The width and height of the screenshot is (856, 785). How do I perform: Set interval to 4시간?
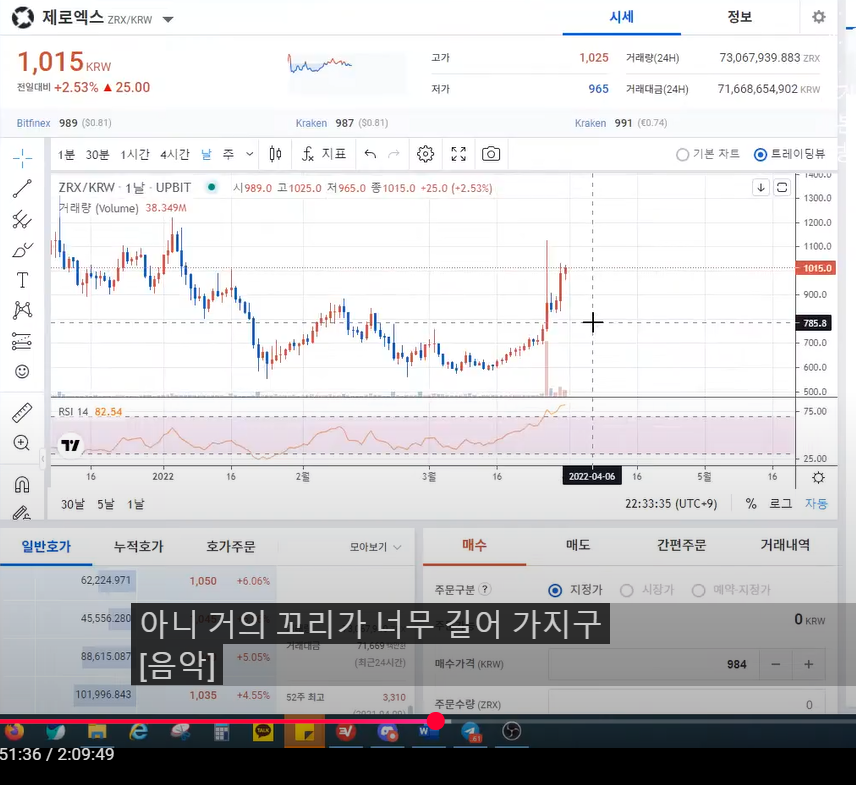[x=175, y=155]
